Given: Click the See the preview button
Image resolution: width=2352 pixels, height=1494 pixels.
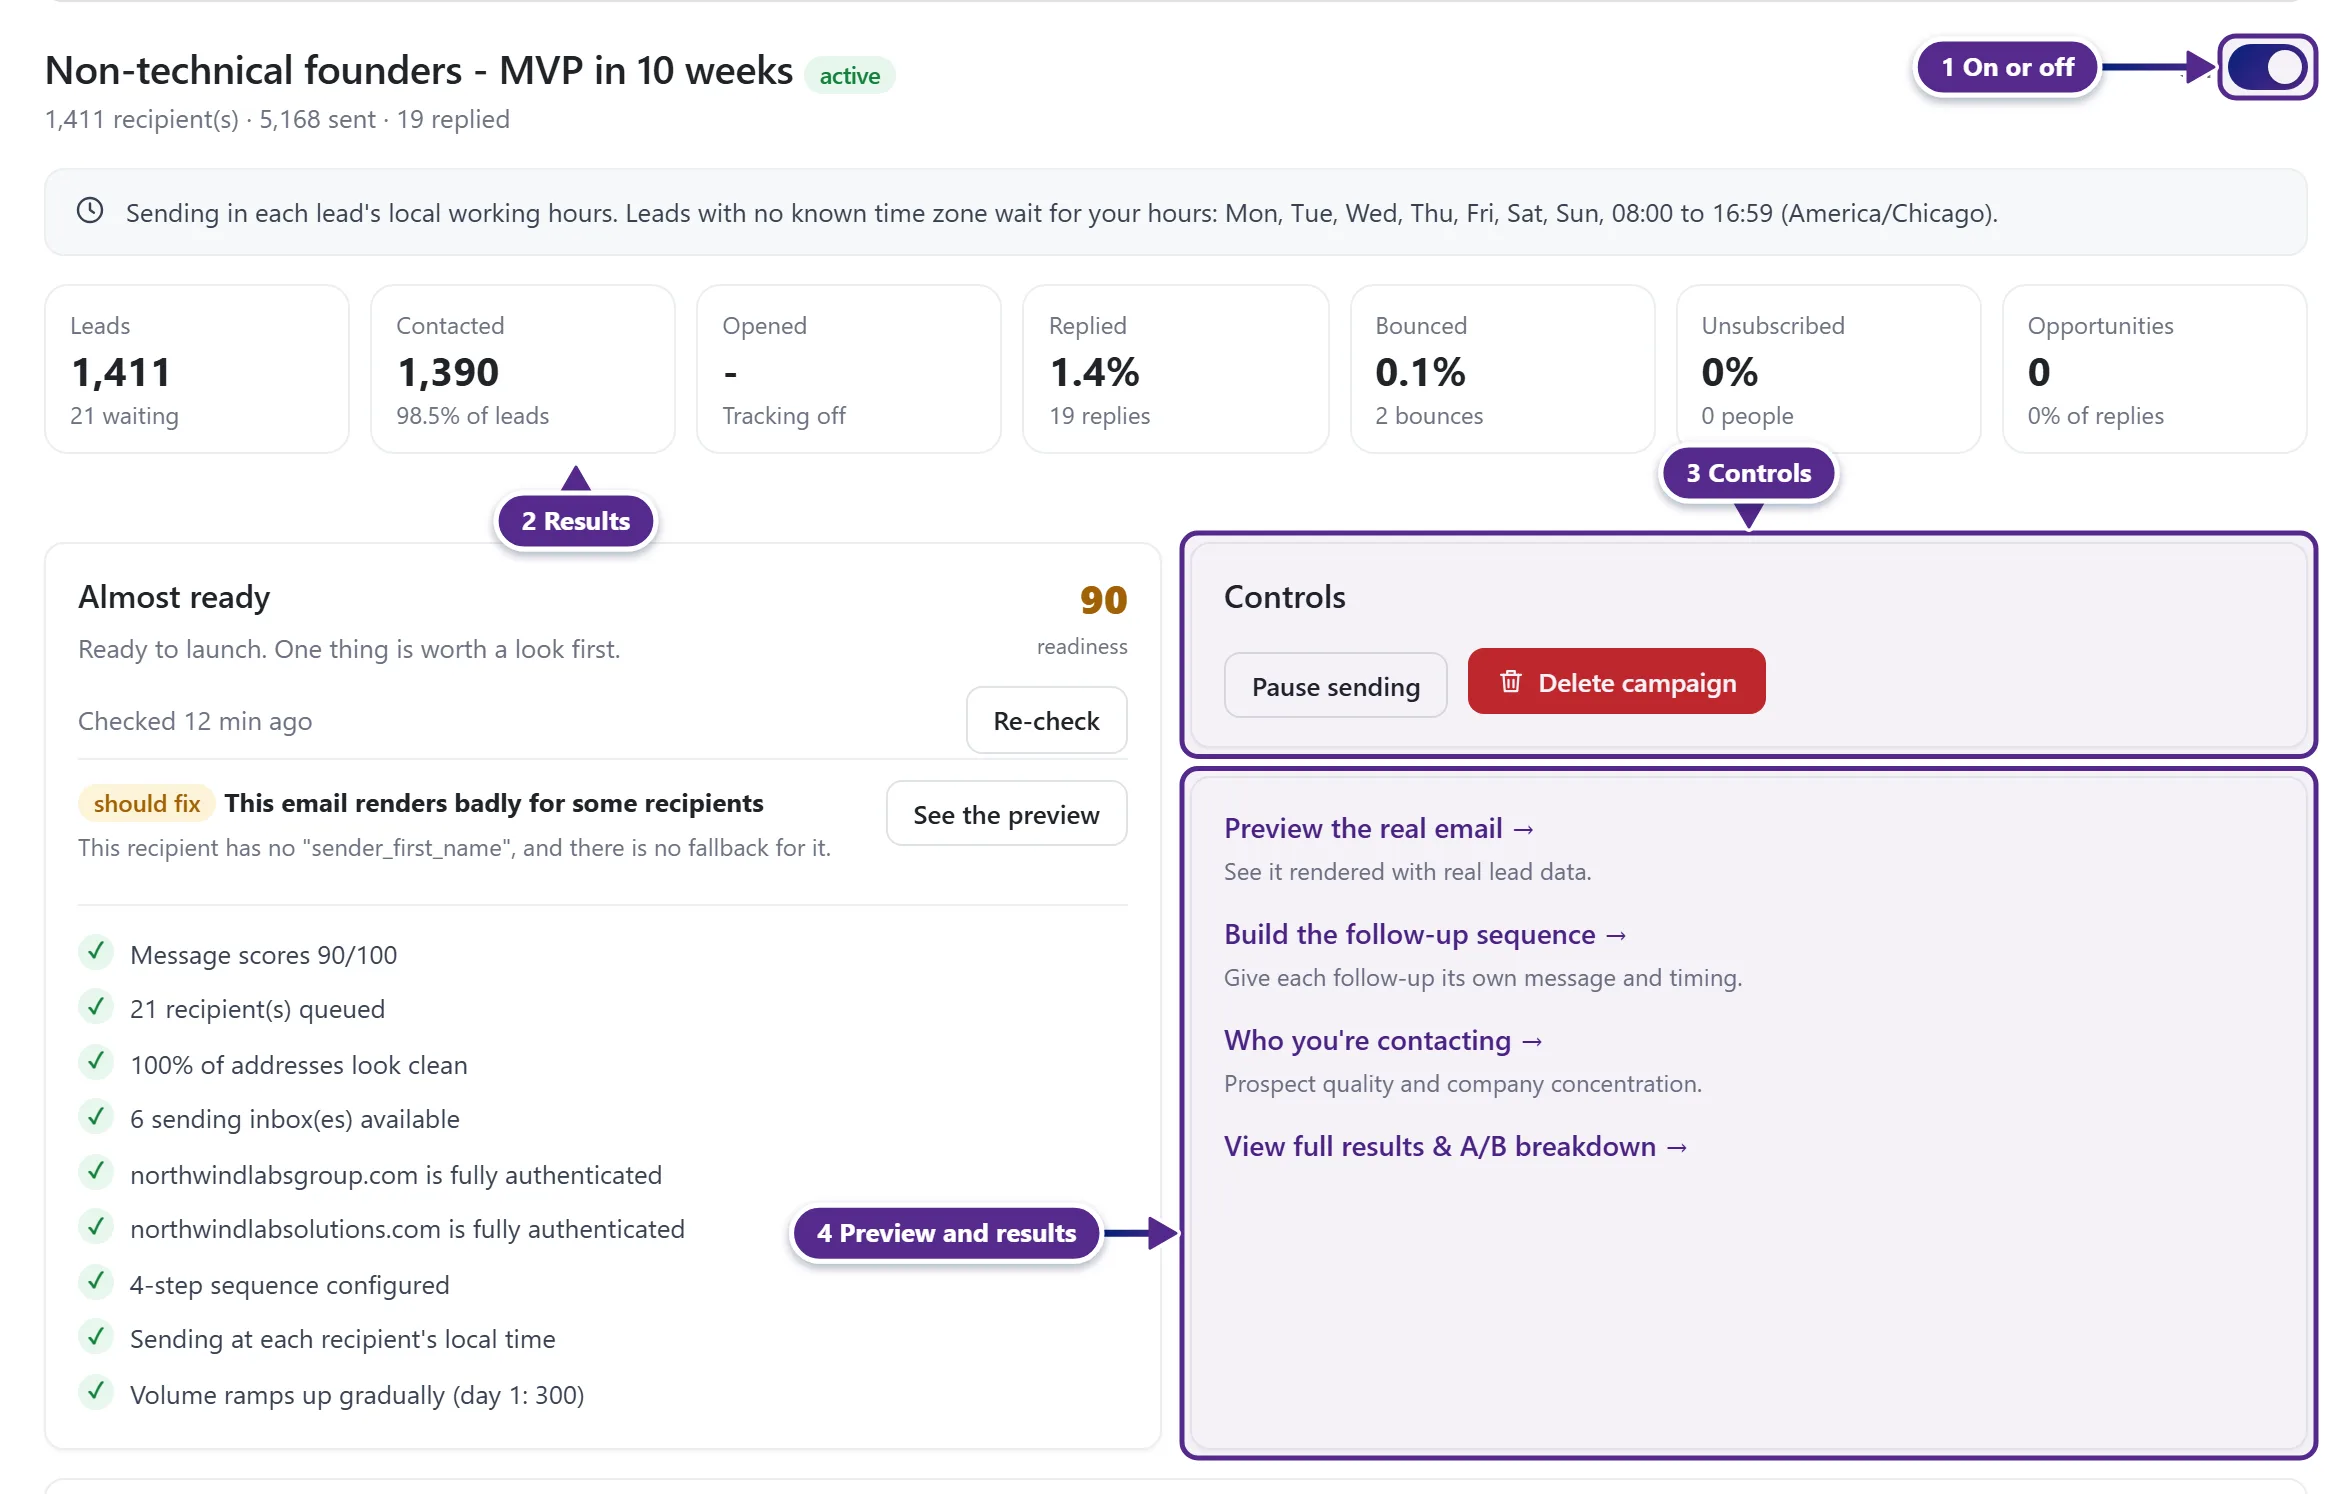Looking at the screenshot, I should click(x=1006, y=814).
